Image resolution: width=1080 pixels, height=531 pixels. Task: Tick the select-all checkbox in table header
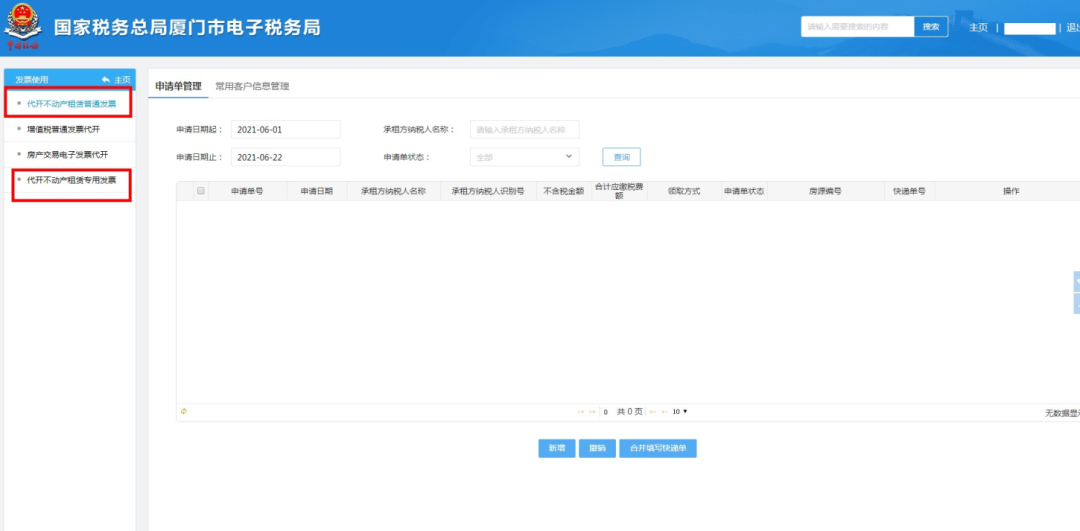pos(200,191)
